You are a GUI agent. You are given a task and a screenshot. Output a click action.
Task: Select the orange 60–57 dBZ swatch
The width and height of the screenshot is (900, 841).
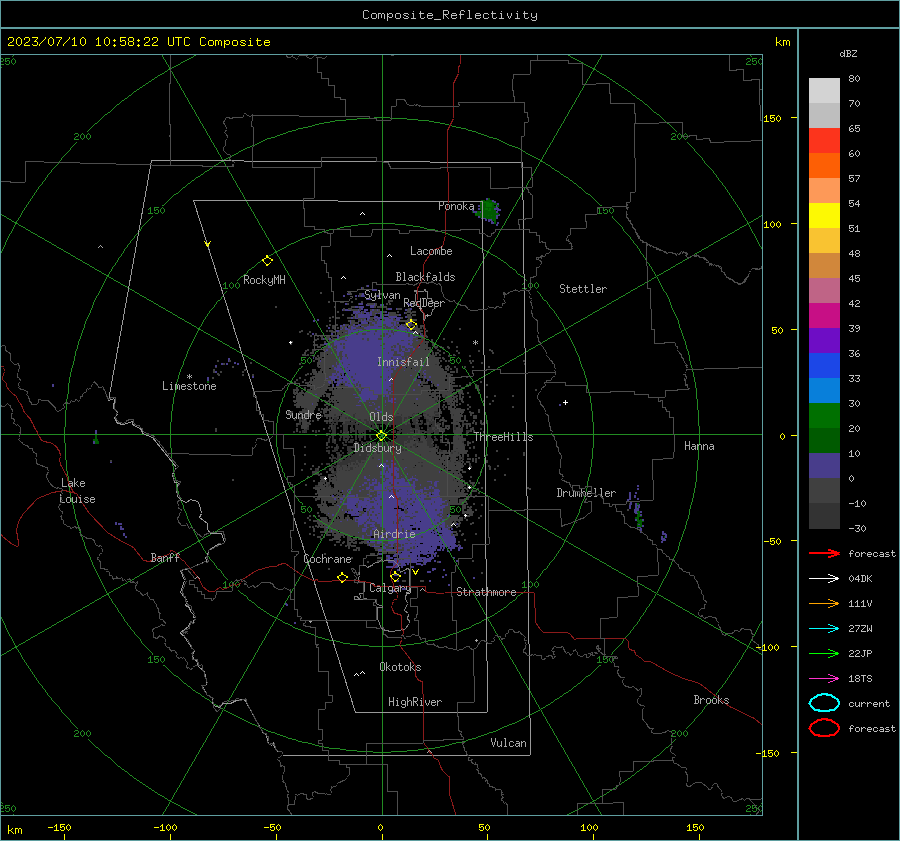(x=824, y=165)
